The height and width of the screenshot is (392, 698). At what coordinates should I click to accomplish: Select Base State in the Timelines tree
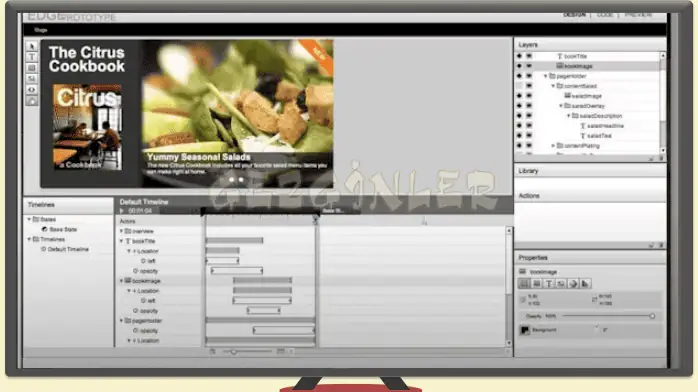pyautogui.click(x=63, y=230)
